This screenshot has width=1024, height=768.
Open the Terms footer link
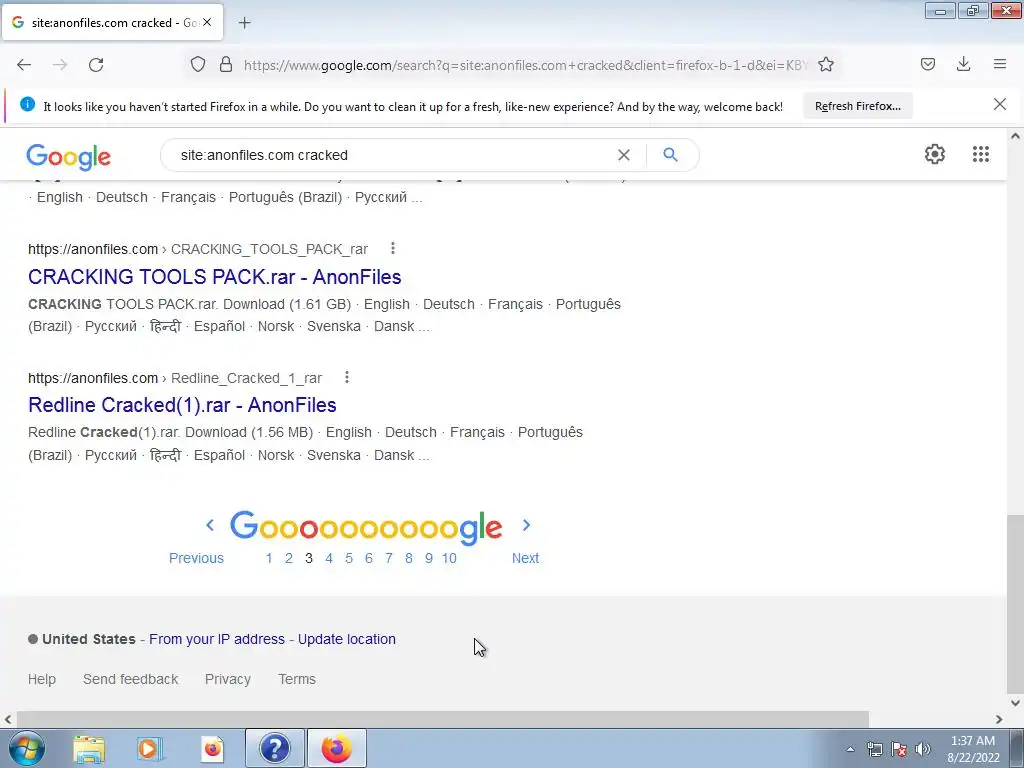296,679
